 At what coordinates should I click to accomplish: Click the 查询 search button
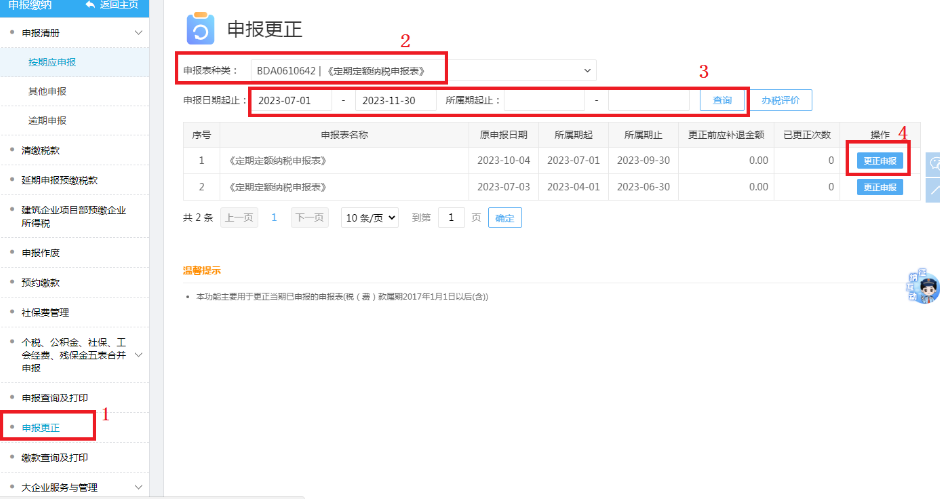pyautogui.click(x=722, y=100)
